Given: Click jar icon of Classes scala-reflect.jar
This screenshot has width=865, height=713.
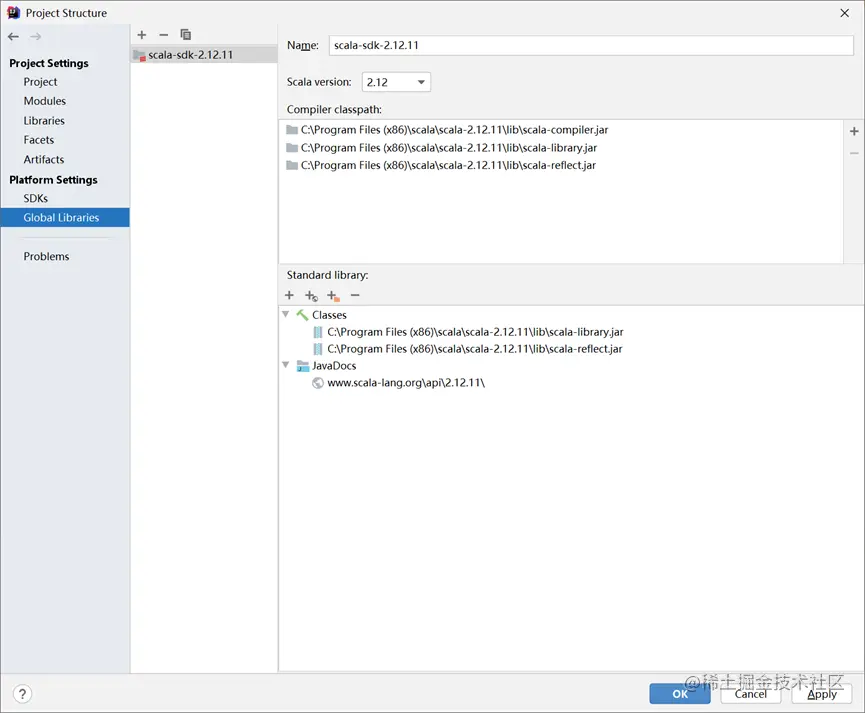Looking at the screenshot, I should (318, 349).
